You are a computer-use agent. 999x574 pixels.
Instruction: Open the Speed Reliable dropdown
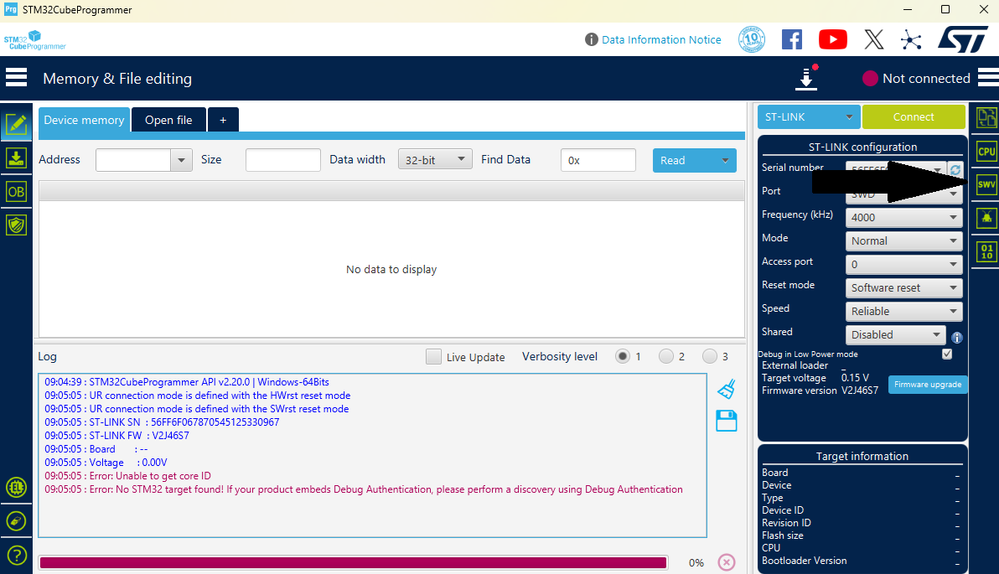click(903, 311)
